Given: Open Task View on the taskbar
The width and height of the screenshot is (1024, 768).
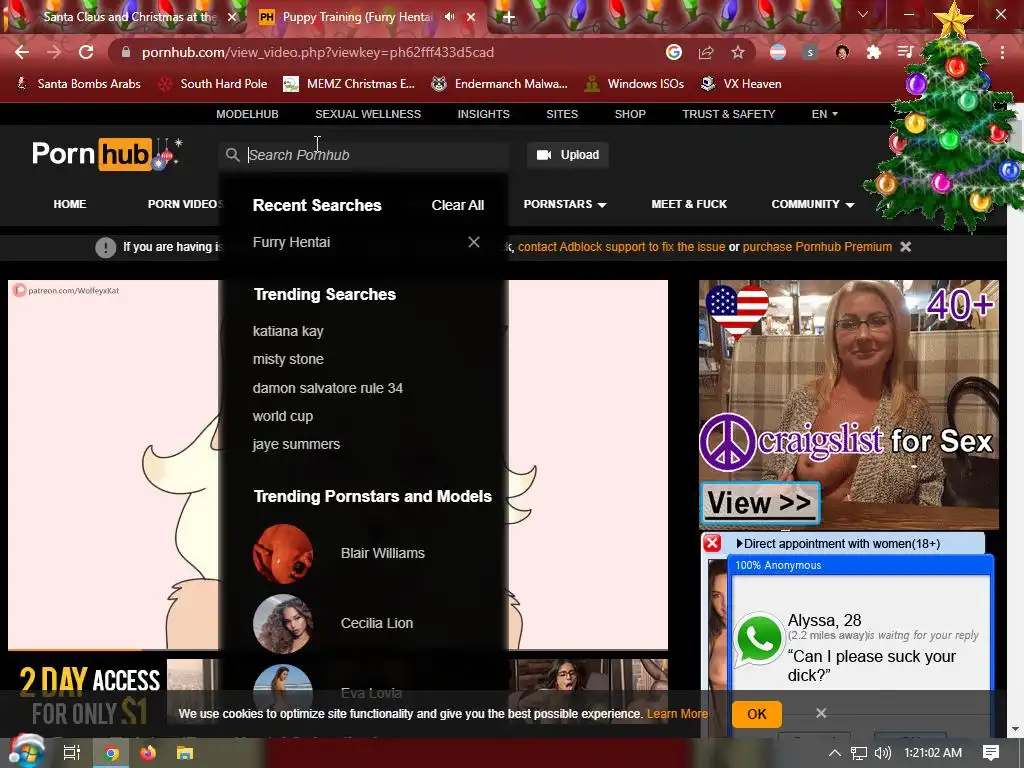Looking at the screenshot, I should (x=71, y=753).
